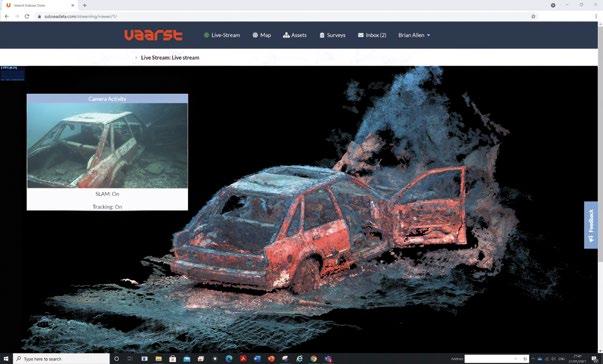Expand the Brian Allen user dropdown
603x364 pixels.
pyautogui.click(x=414, y=35)
